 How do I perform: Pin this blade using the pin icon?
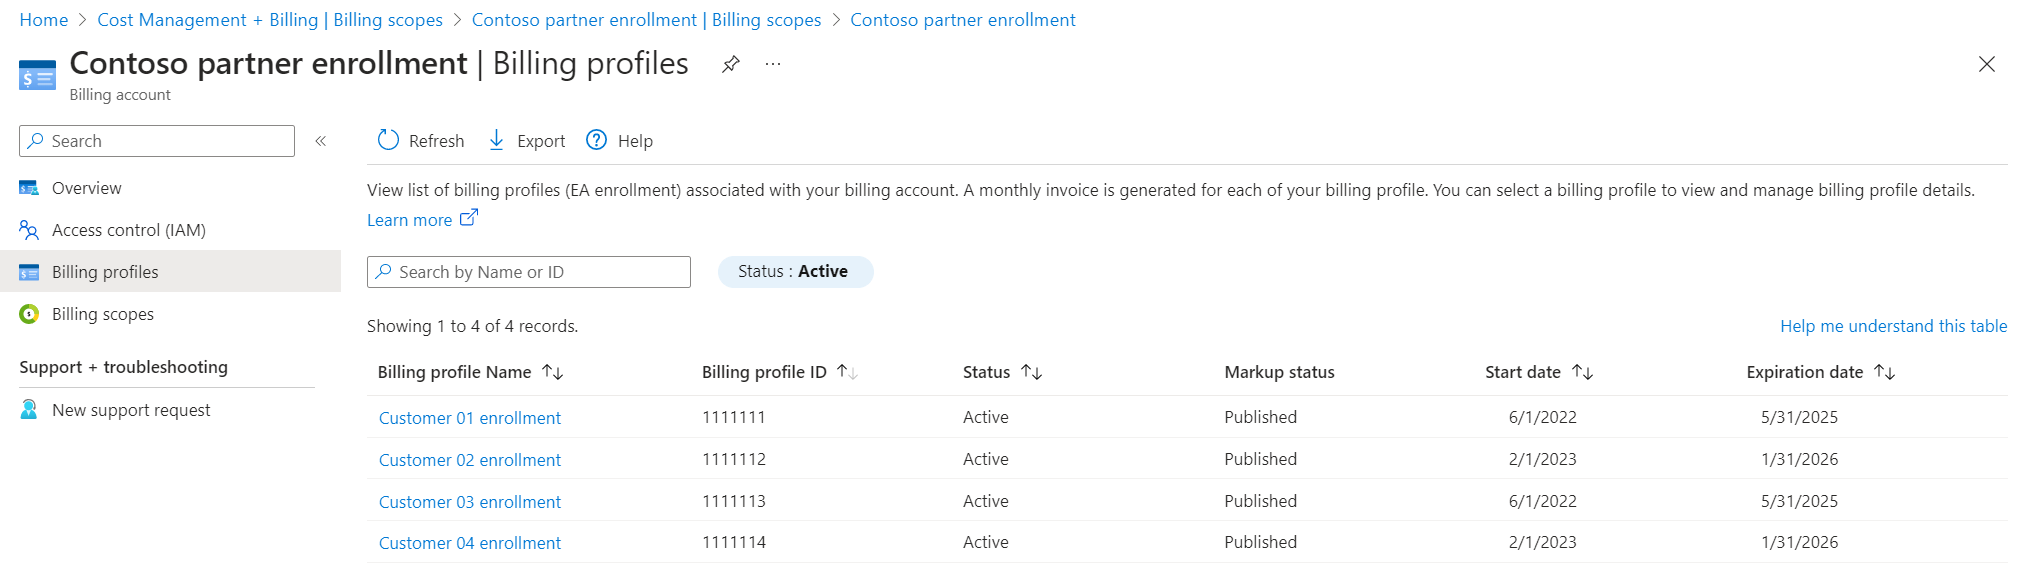pyautogui.click(x=731, y=64)
